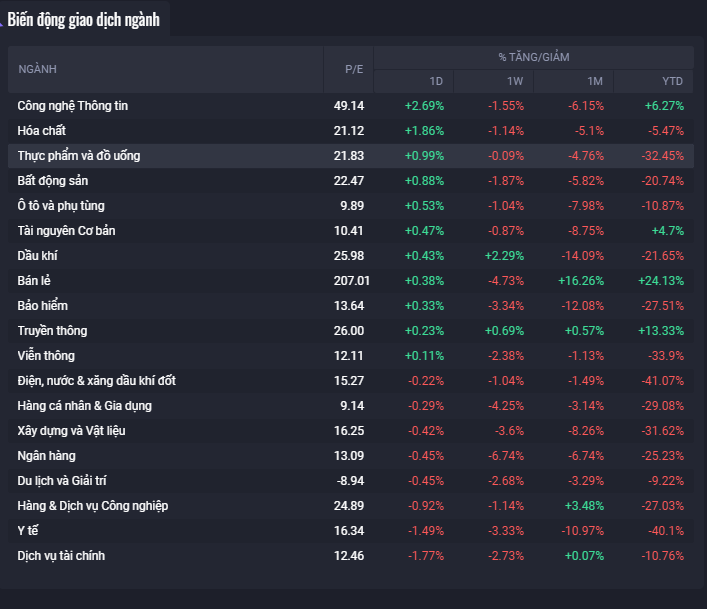Click the Ô tô và phụ tùng sector

[61, 206]
